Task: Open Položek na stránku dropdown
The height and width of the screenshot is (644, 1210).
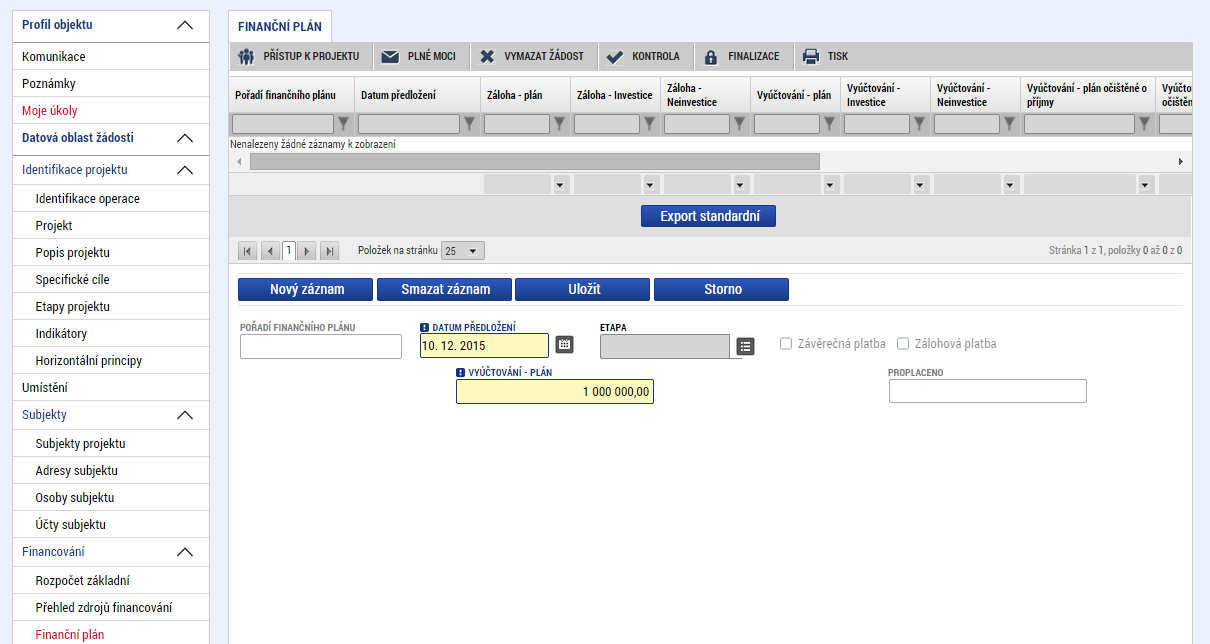Action: (464, 251)
